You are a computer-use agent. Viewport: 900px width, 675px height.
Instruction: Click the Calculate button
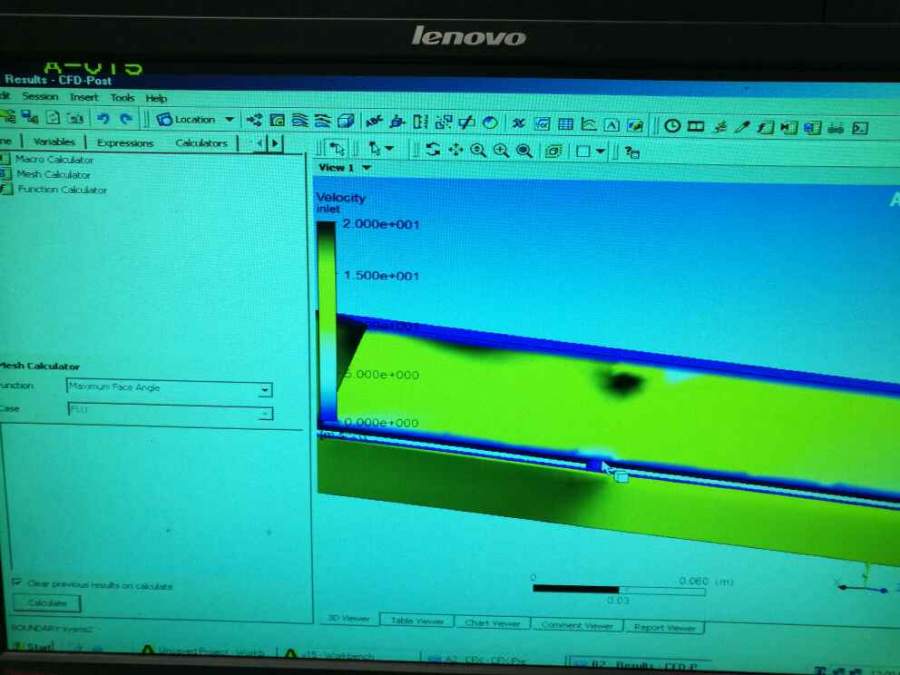[47, 603]
